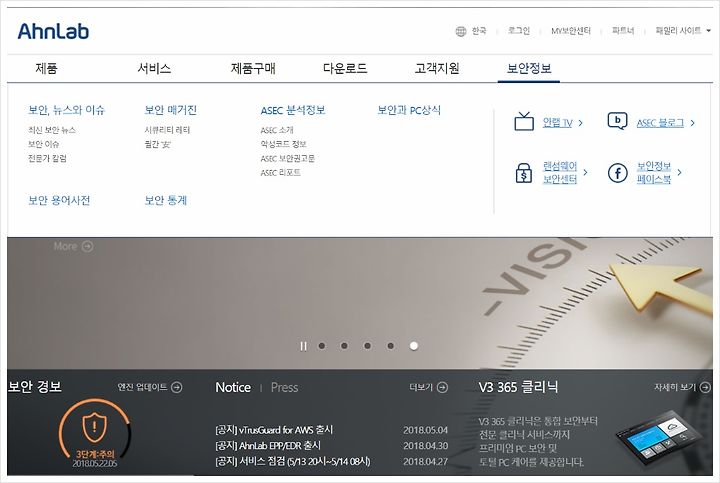The height and width of the screenshot is (483, 720).
Task: Open the vTrusGuard for AWS 출시 notice
Action: tap(274, 430)
